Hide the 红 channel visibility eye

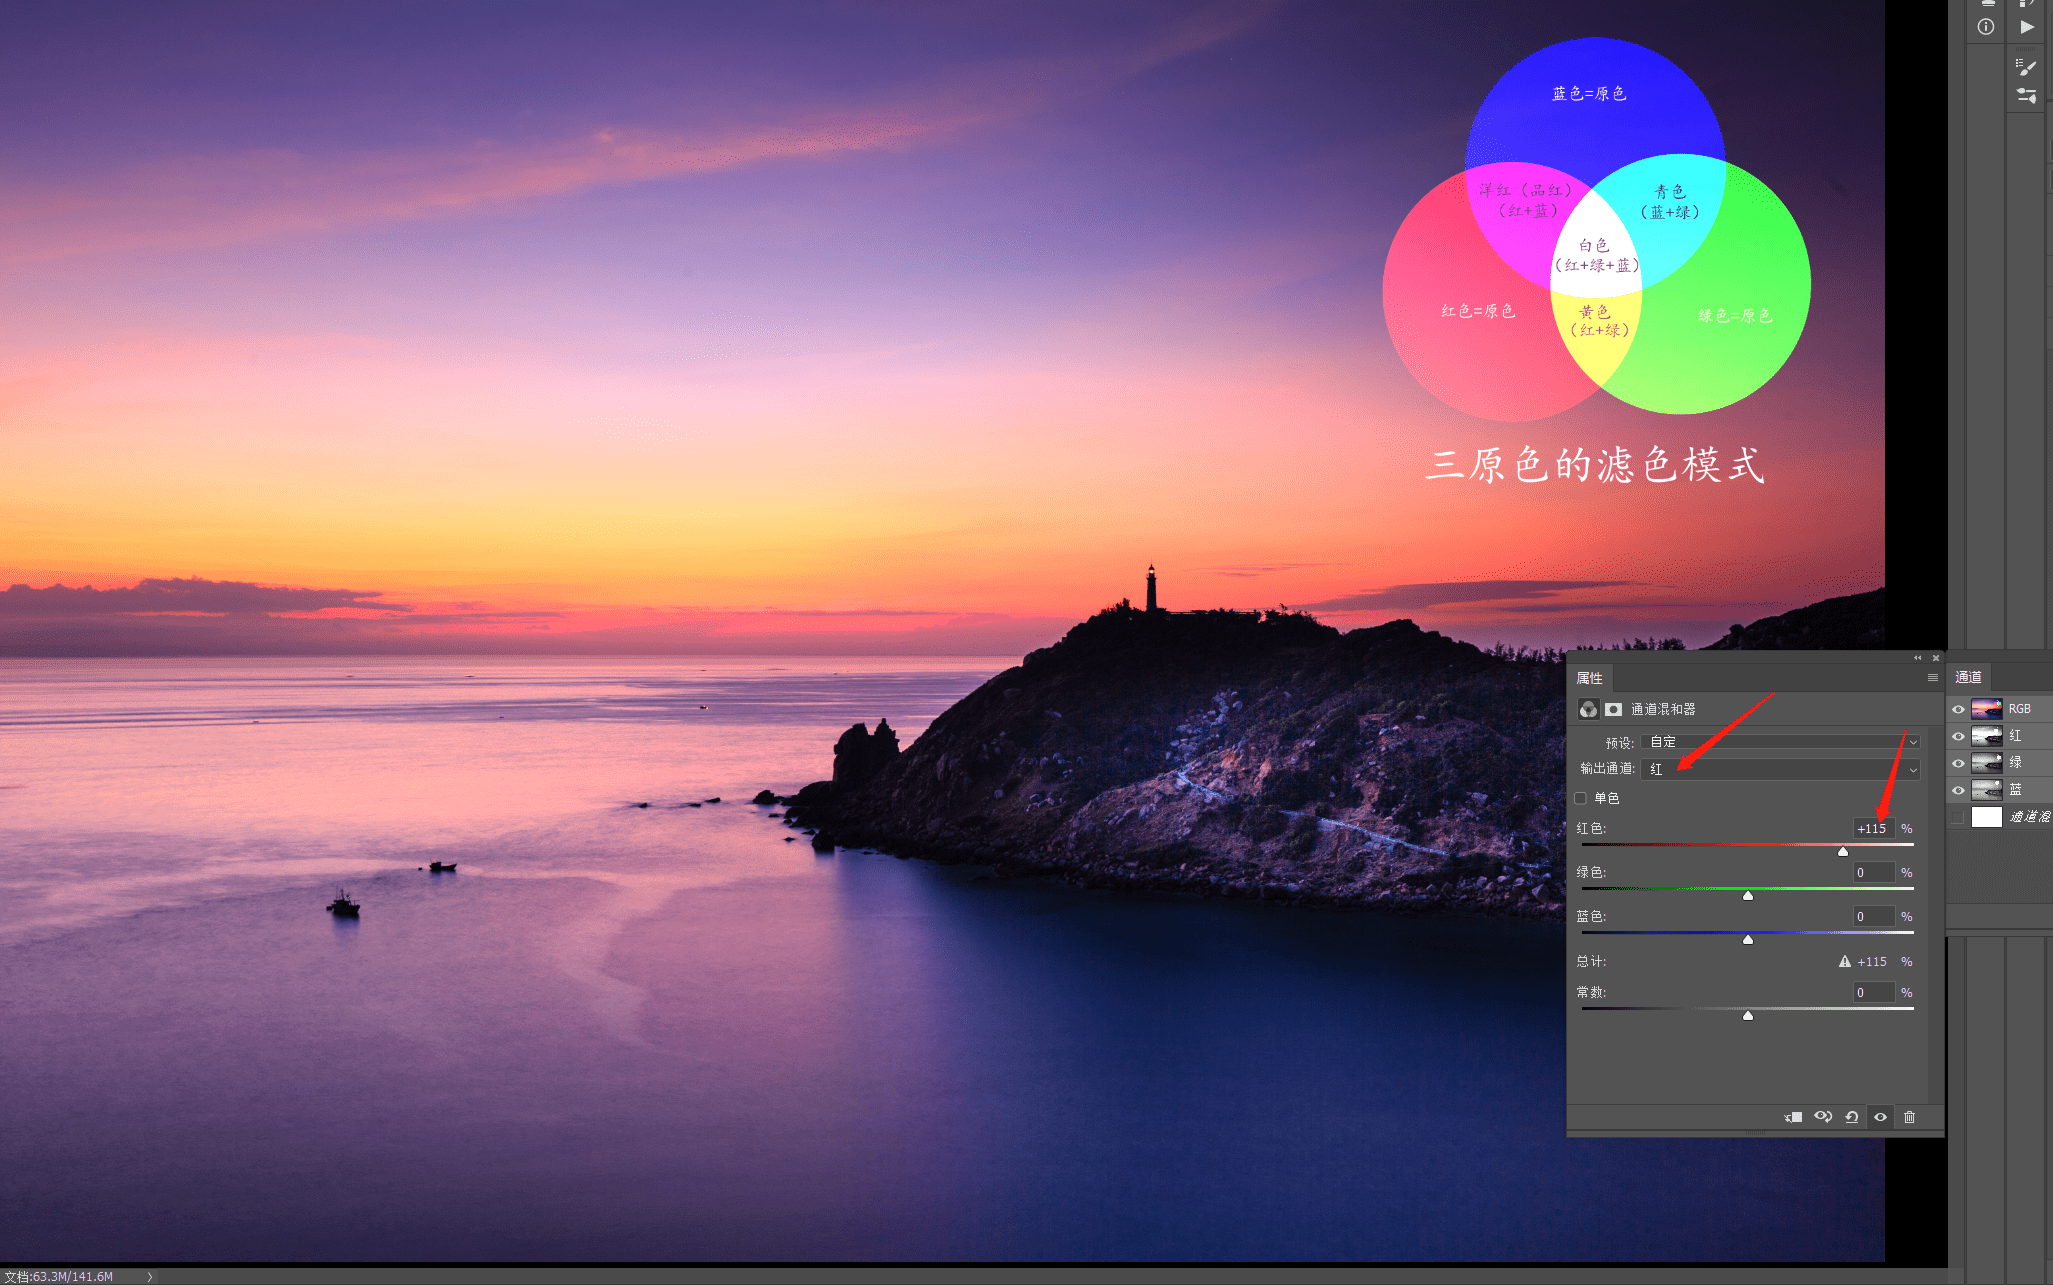click(1958, 736)
